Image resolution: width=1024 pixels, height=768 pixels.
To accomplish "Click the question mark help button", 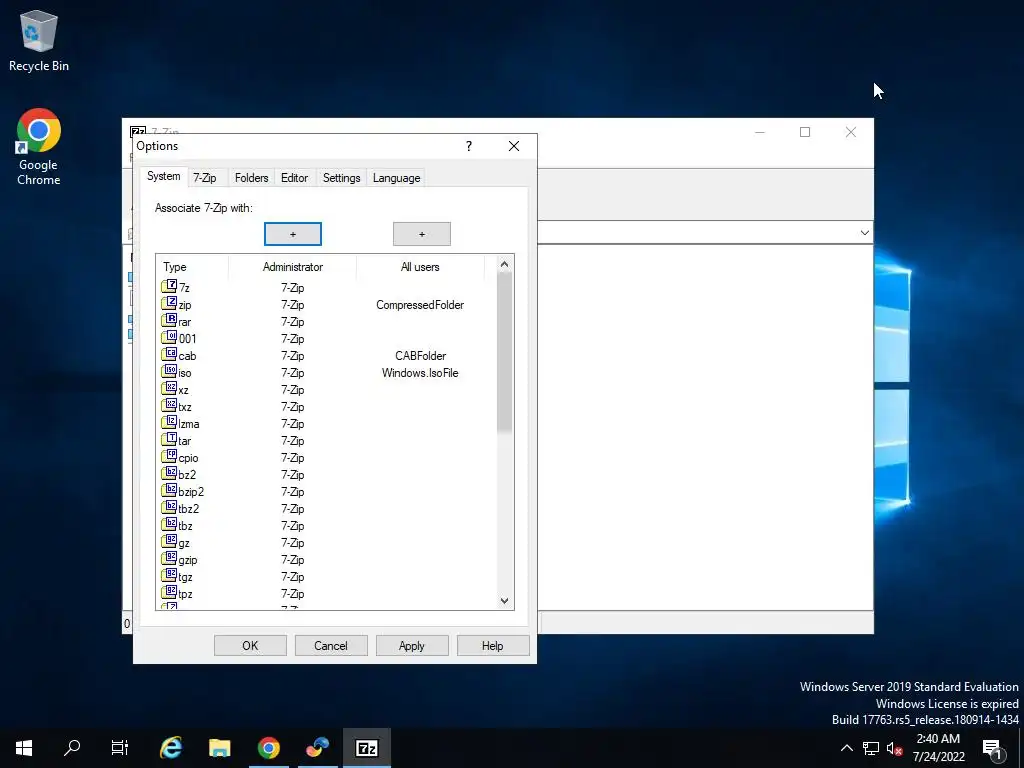I will click(x=469, y=146).
